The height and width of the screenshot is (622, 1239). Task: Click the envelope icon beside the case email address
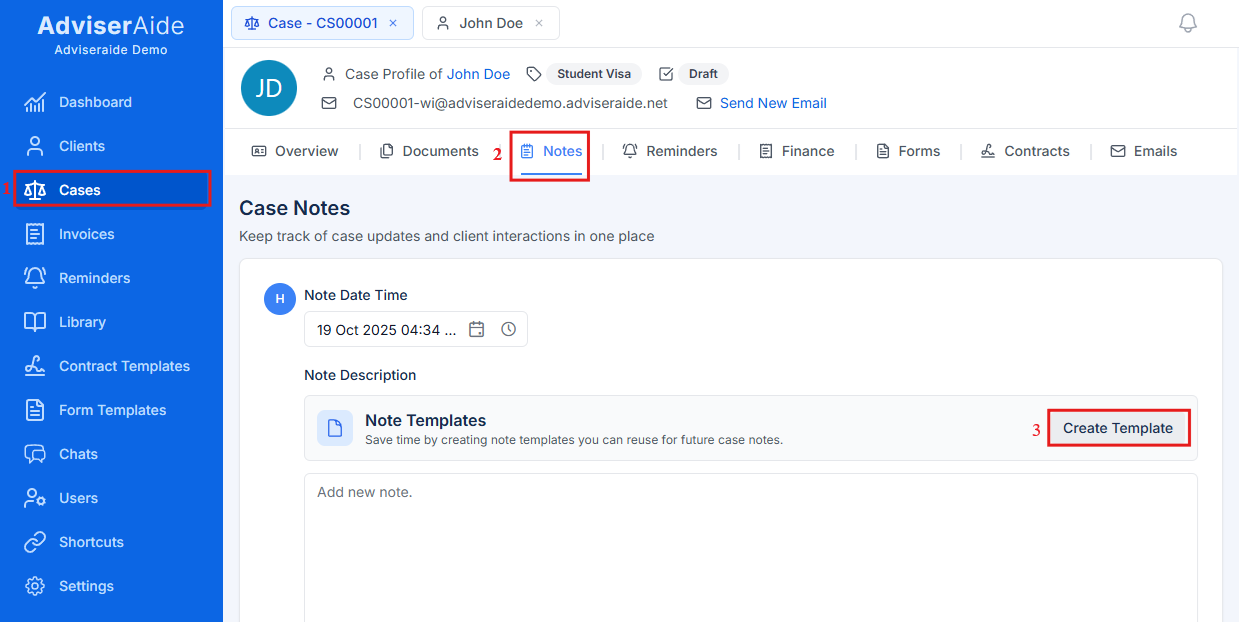(328, 103)
